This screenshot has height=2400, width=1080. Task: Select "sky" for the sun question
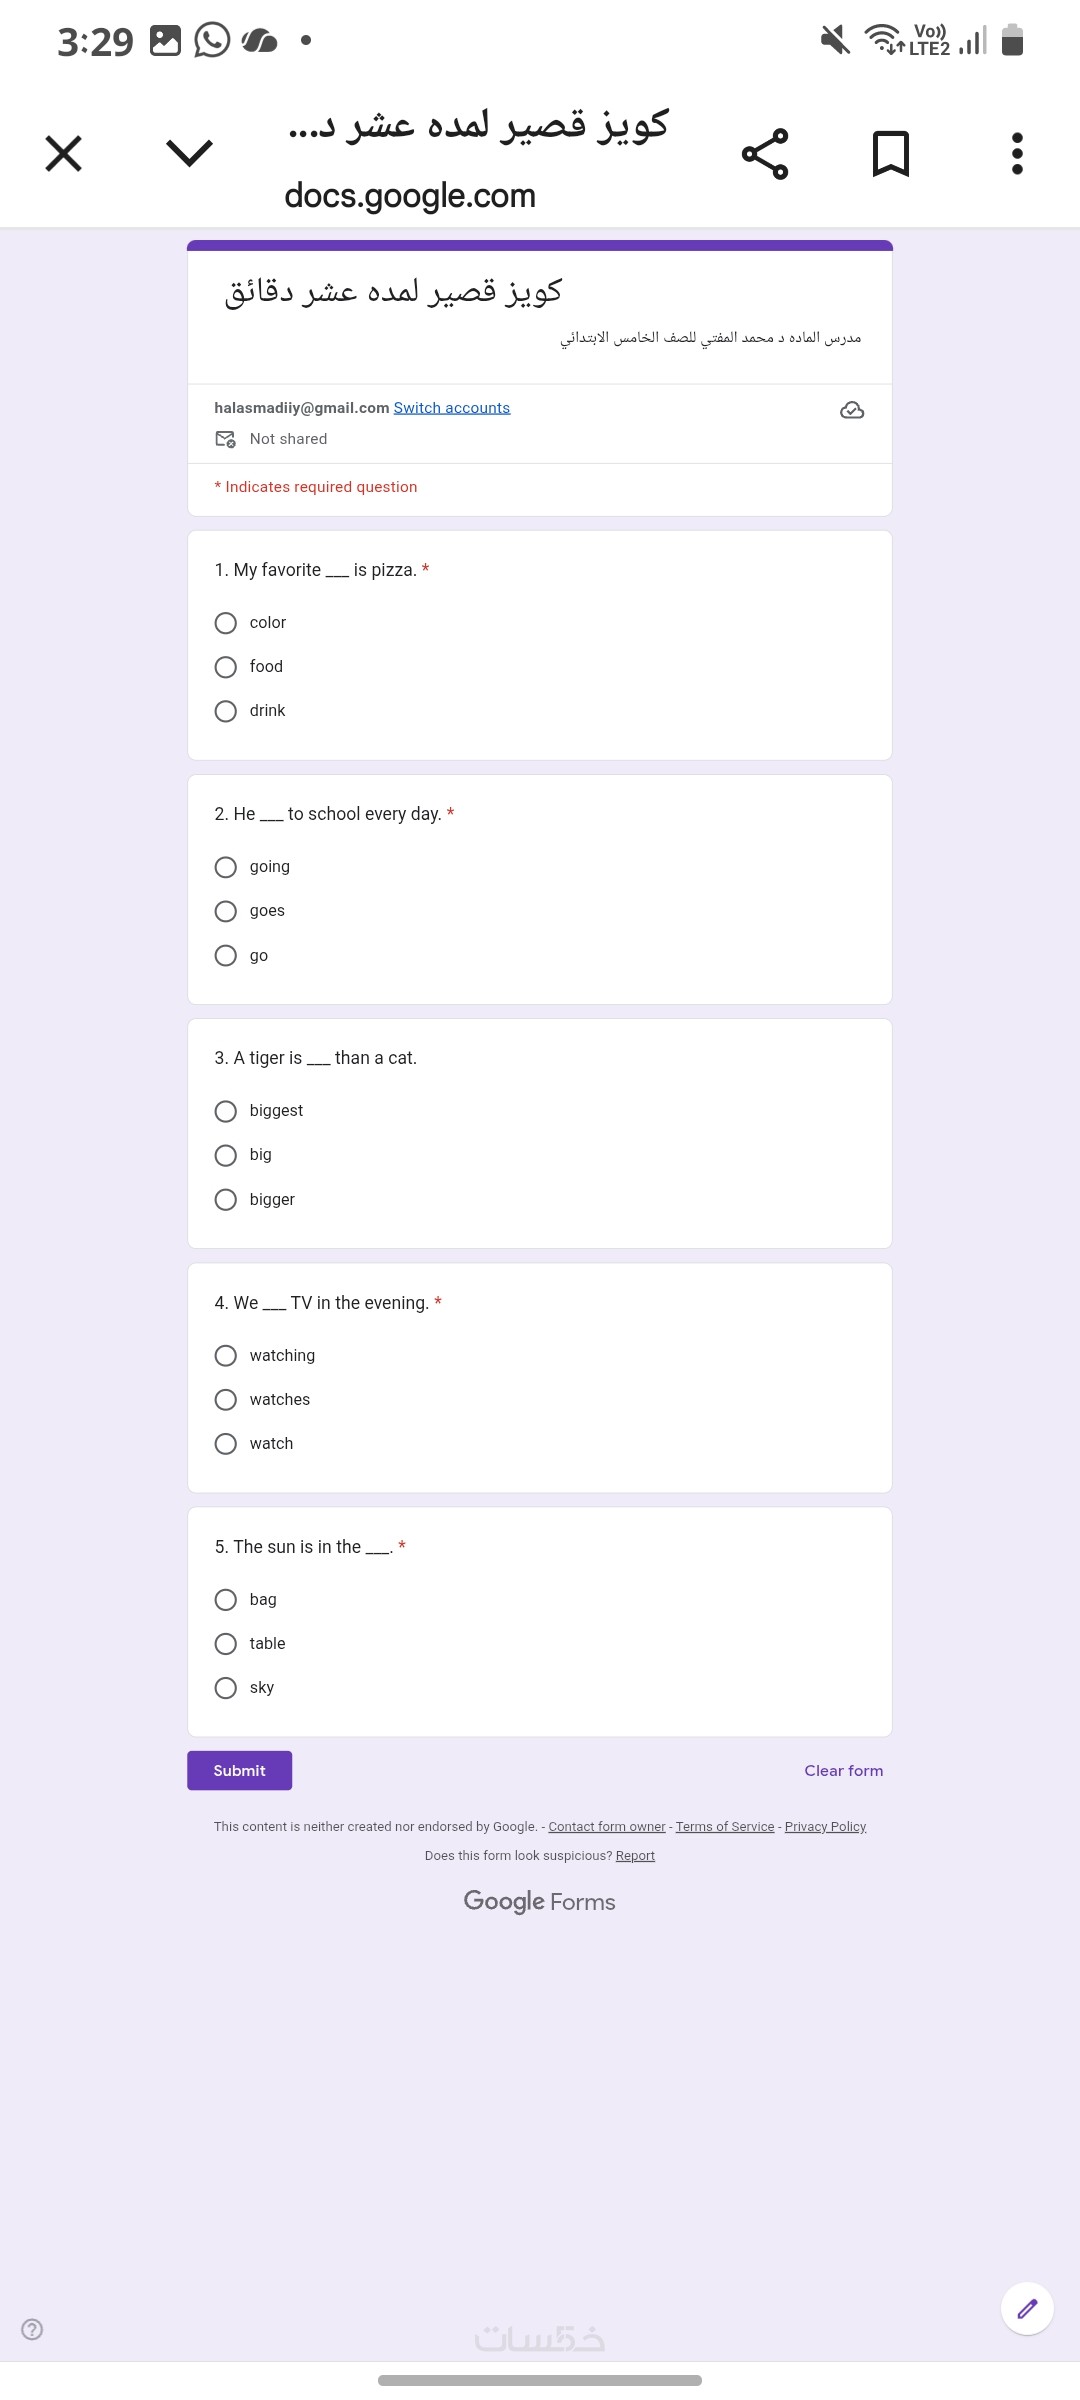point(226,1688)
